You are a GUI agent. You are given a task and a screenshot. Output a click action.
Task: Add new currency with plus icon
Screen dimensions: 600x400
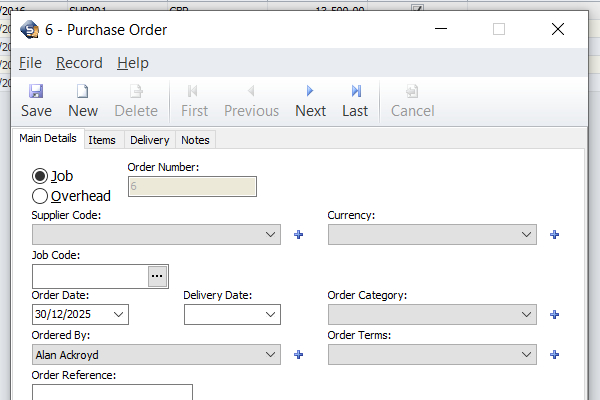pos(554,235)
